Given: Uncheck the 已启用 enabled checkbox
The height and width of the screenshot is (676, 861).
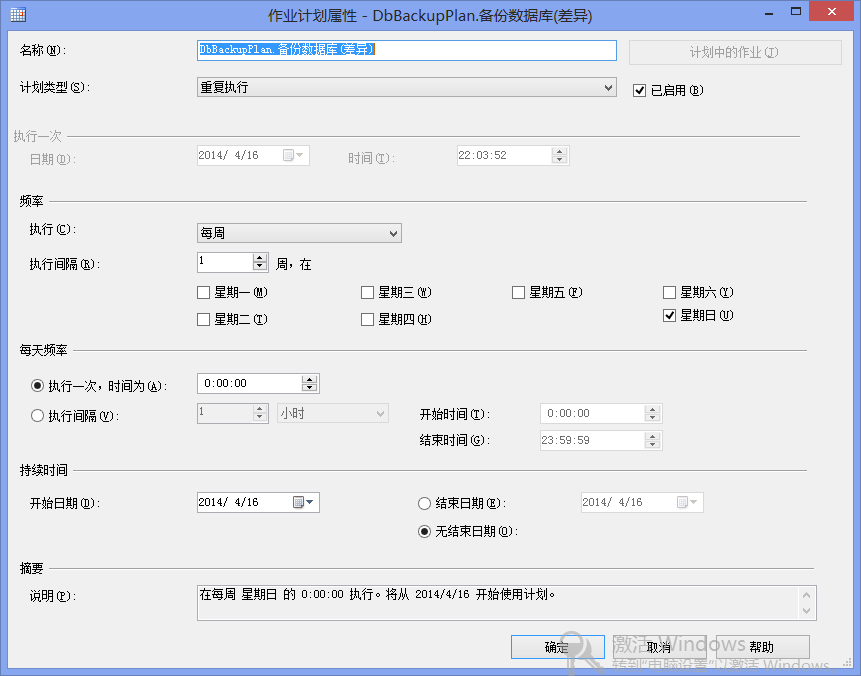Looking at the screenshot, I should click(x=640, y=90).
